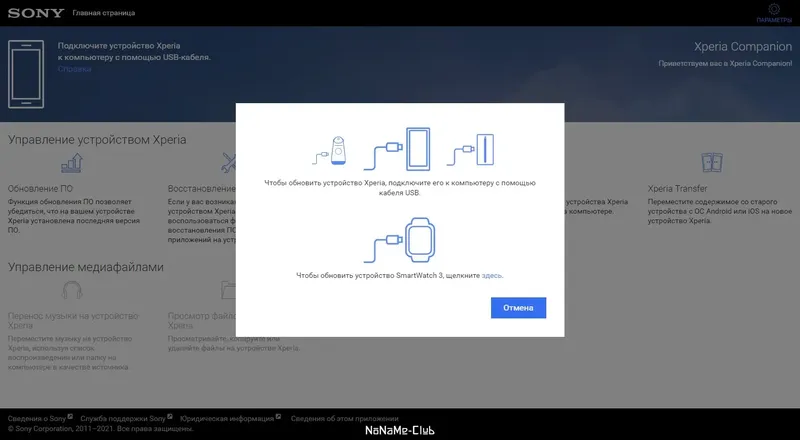This screenshot has width=800, height=440.
Task: Go to Главная страница
Action: pyautogui.click(x=104, y=13)
